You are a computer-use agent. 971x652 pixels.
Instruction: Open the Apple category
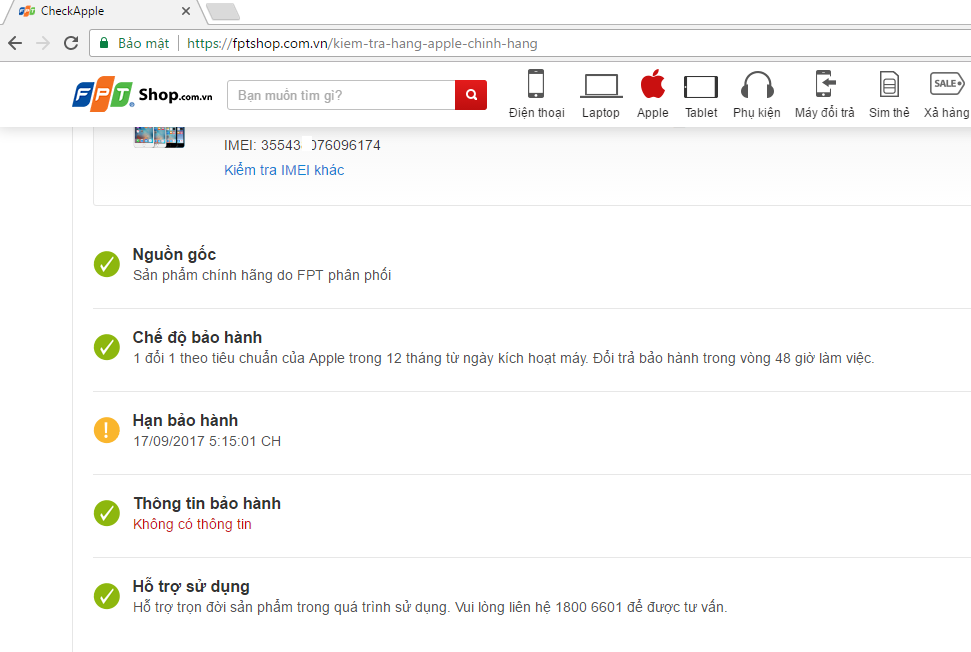click(653, 94)
